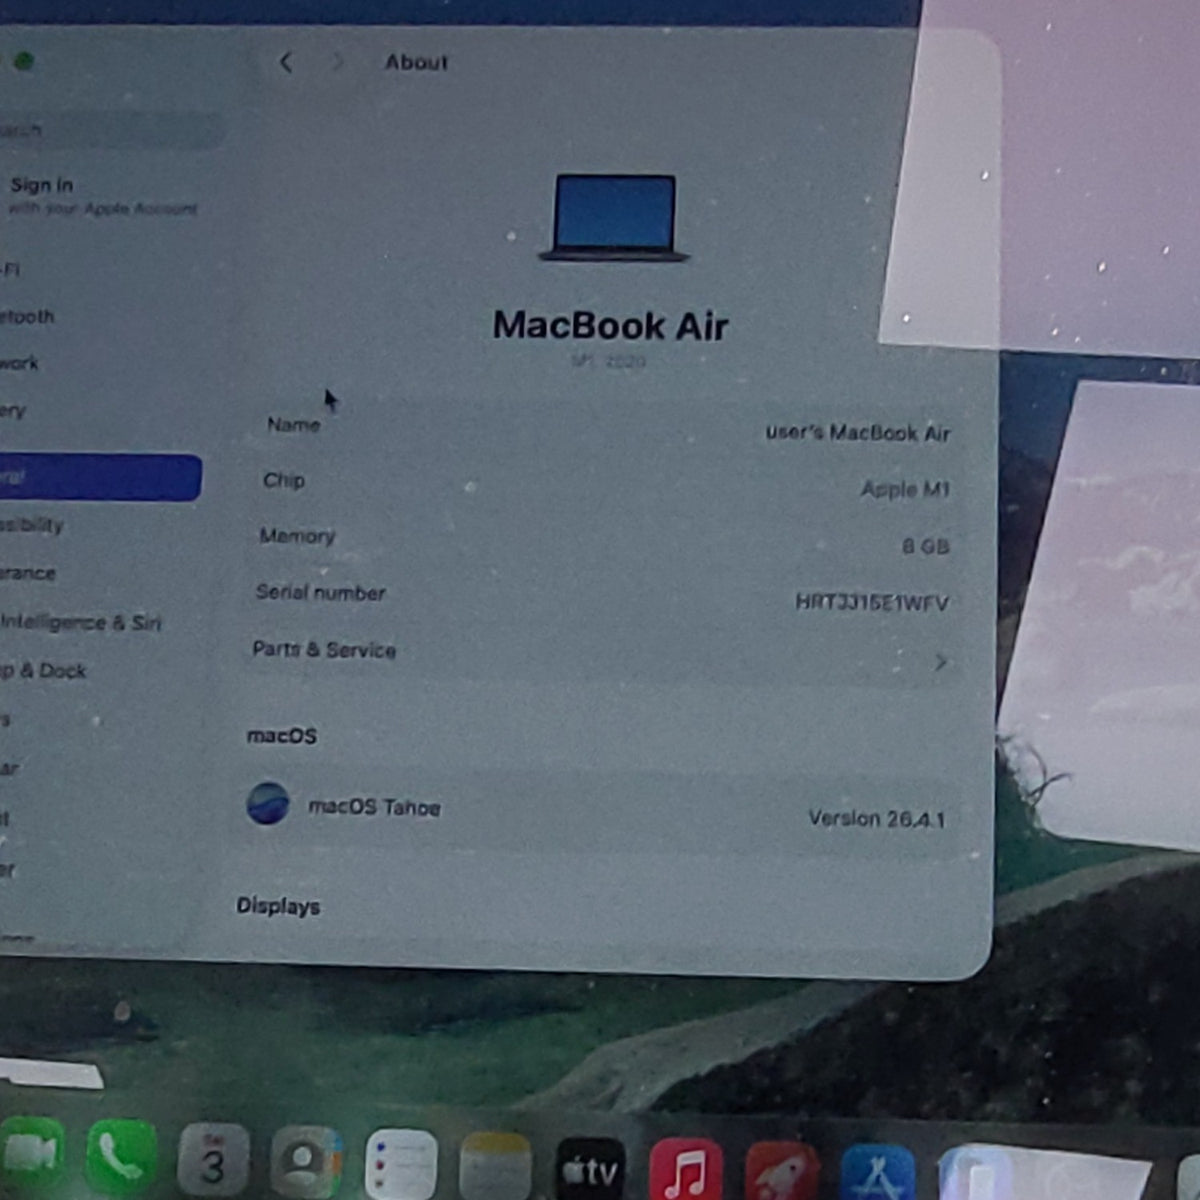Click the "Parts & Service" row label
The width and height of the screenshot is (1200, 1200).
click(x=324, y=649)
